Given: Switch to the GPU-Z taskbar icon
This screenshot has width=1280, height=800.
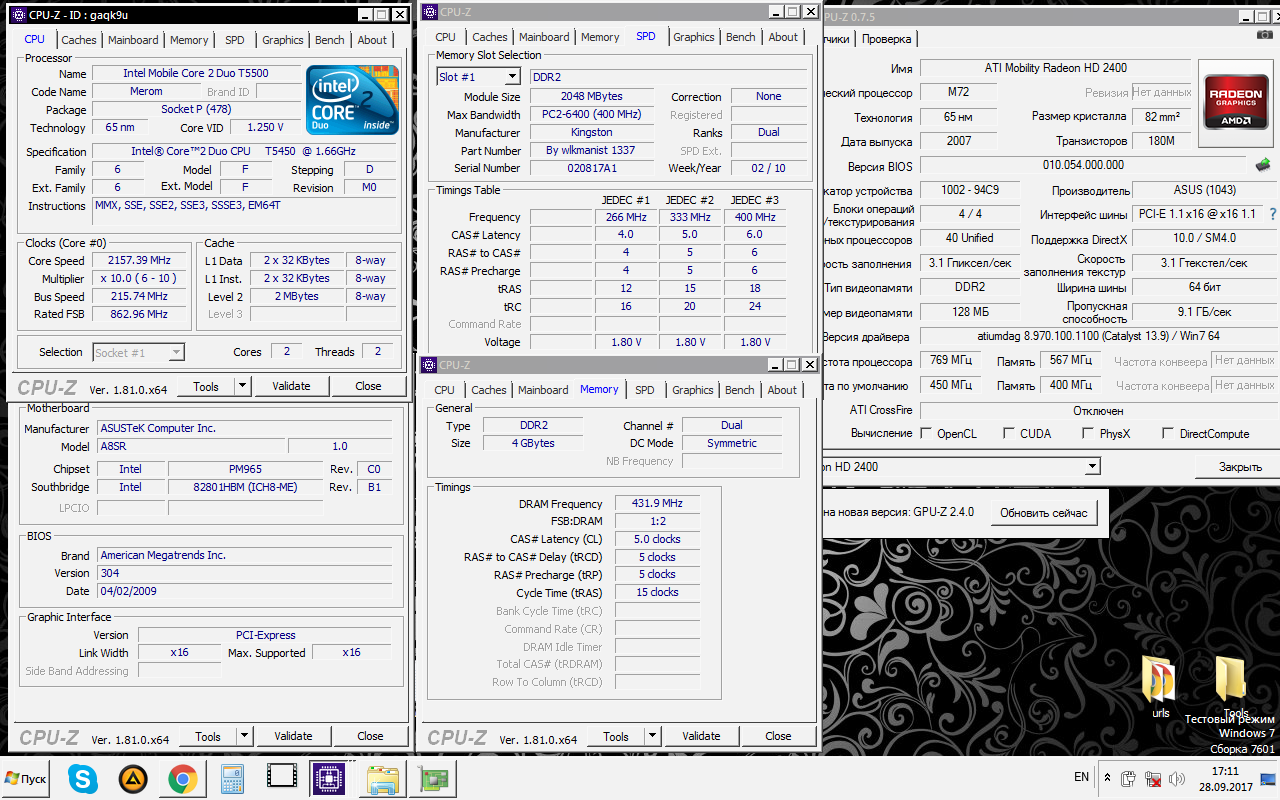Looking at the screenshot, I should tap(433, 778).
